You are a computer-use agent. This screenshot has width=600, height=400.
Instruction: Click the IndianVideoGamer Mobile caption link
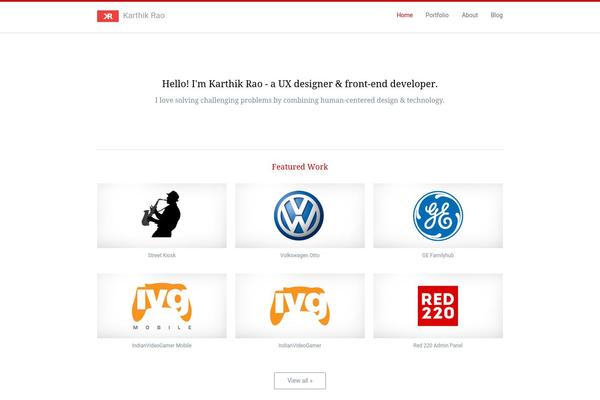click(x=162, y=345)
